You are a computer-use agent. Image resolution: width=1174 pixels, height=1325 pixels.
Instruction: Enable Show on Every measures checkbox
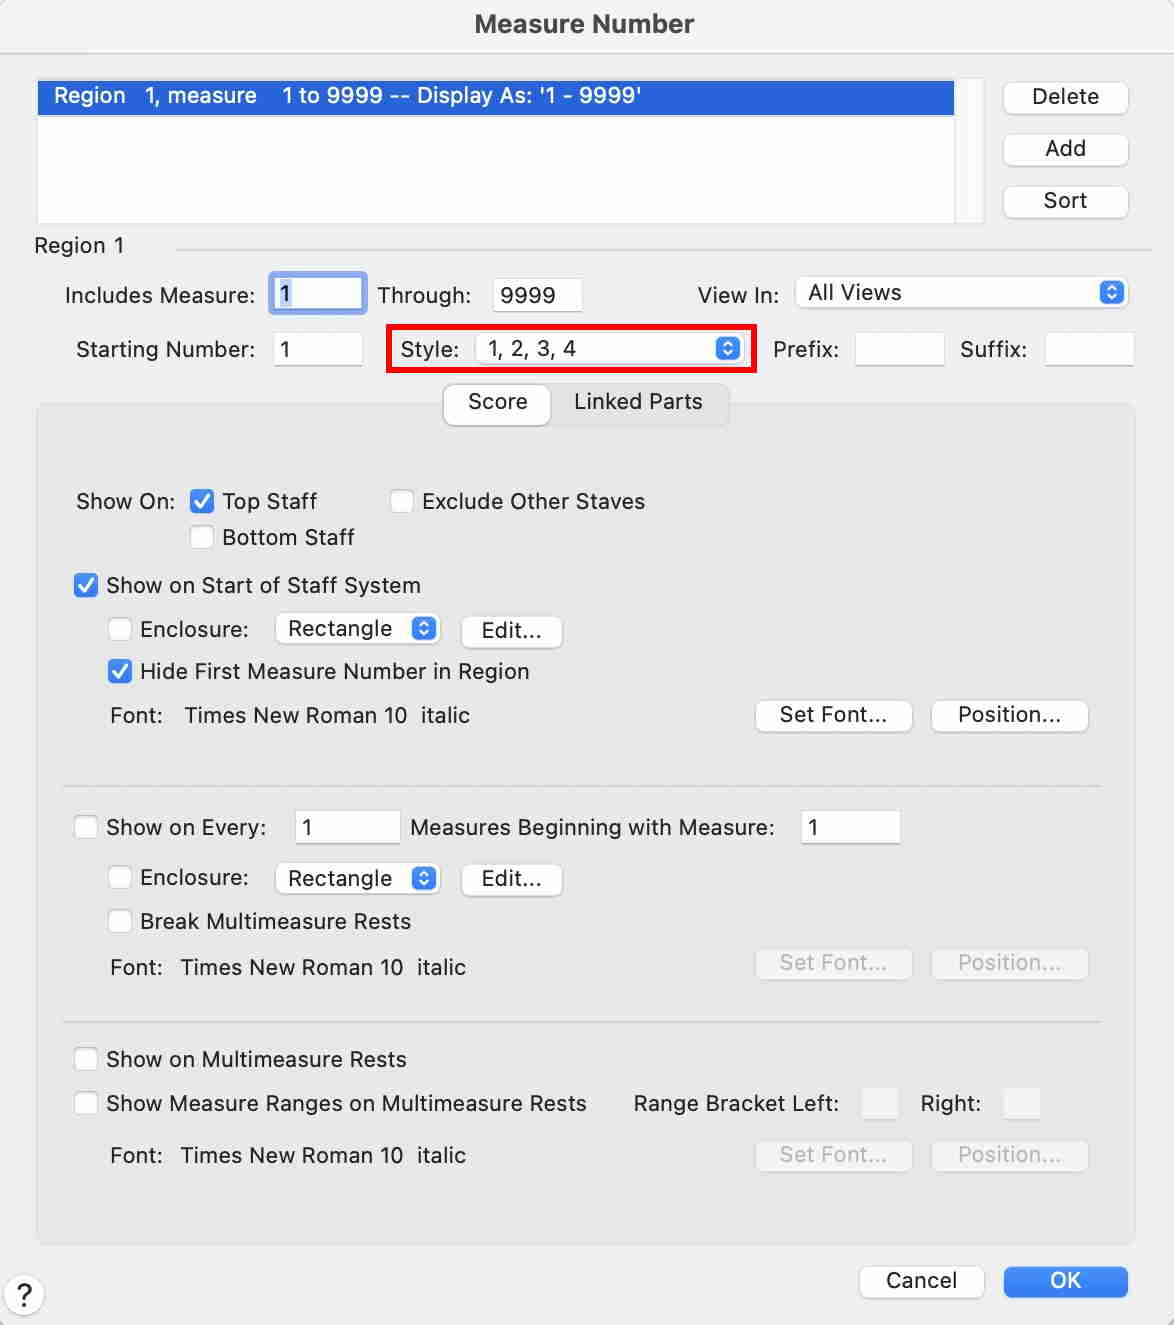(x=87, y=827)
